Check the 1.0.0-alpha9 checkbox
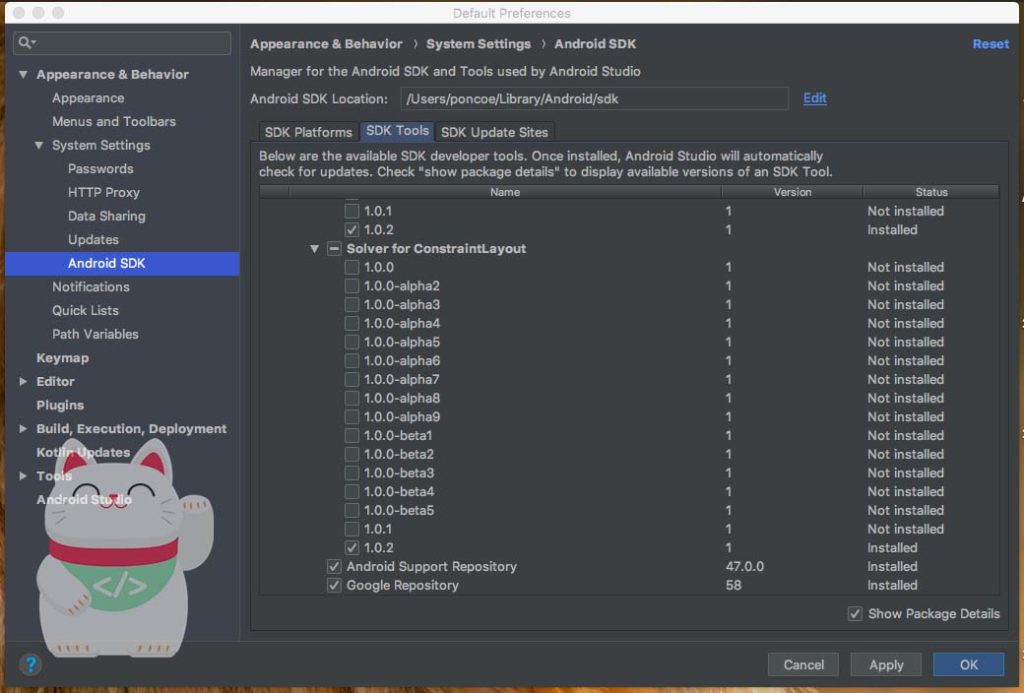The height and width of the screenshot is (693, 1024). tap(351, 417)
